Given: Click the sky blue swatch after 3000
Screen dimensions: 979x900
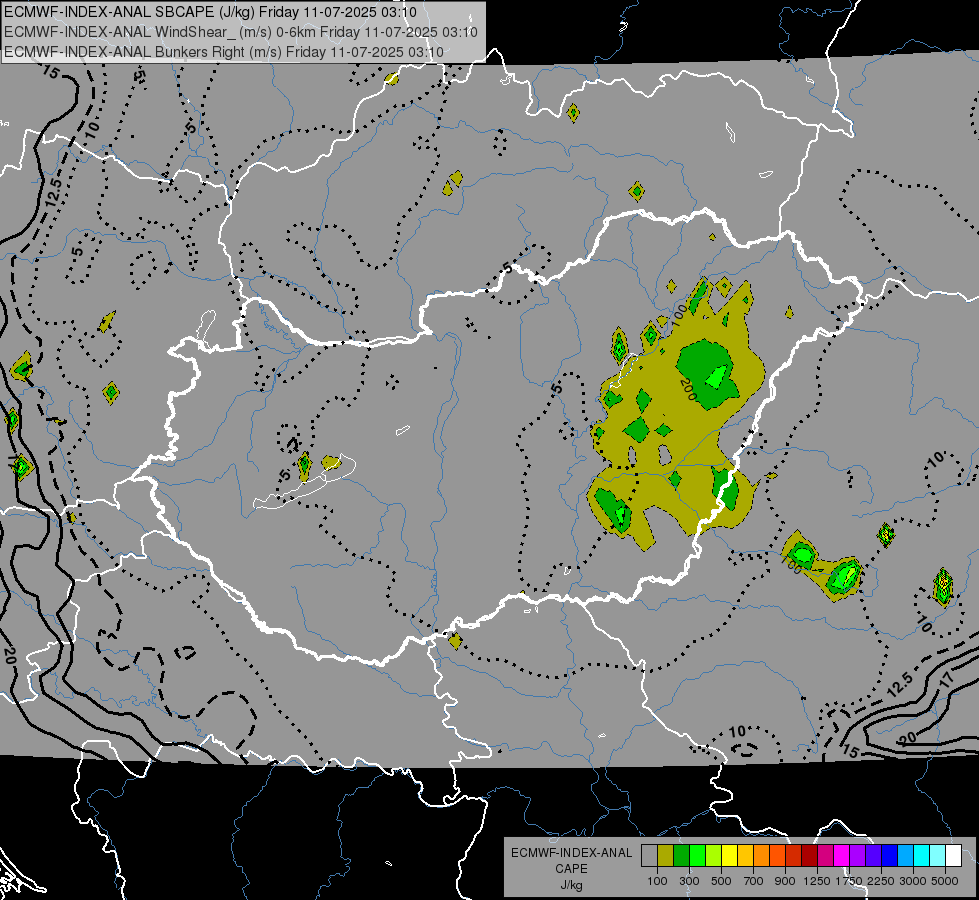Looking at the screenshot, I should point(905,855).
